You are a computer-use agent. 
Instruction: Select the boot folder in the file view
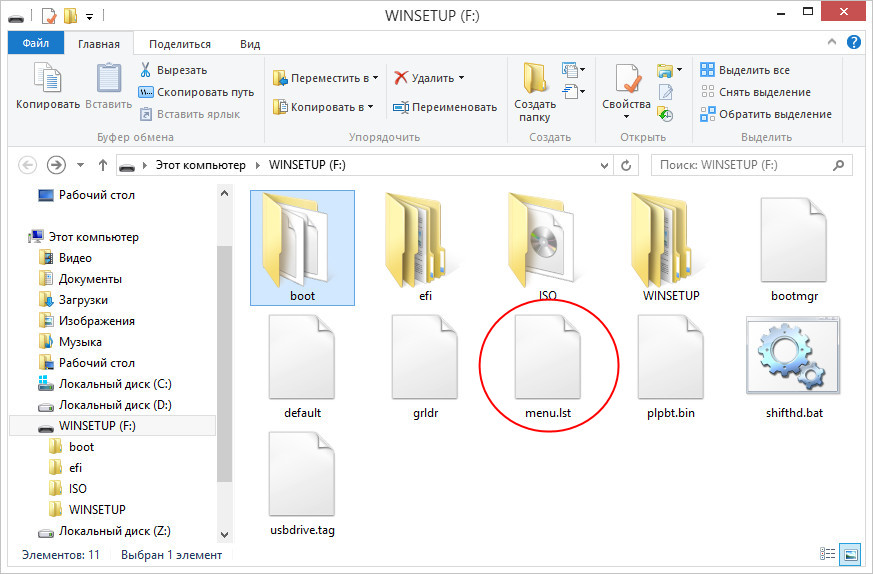coord(302,248)
